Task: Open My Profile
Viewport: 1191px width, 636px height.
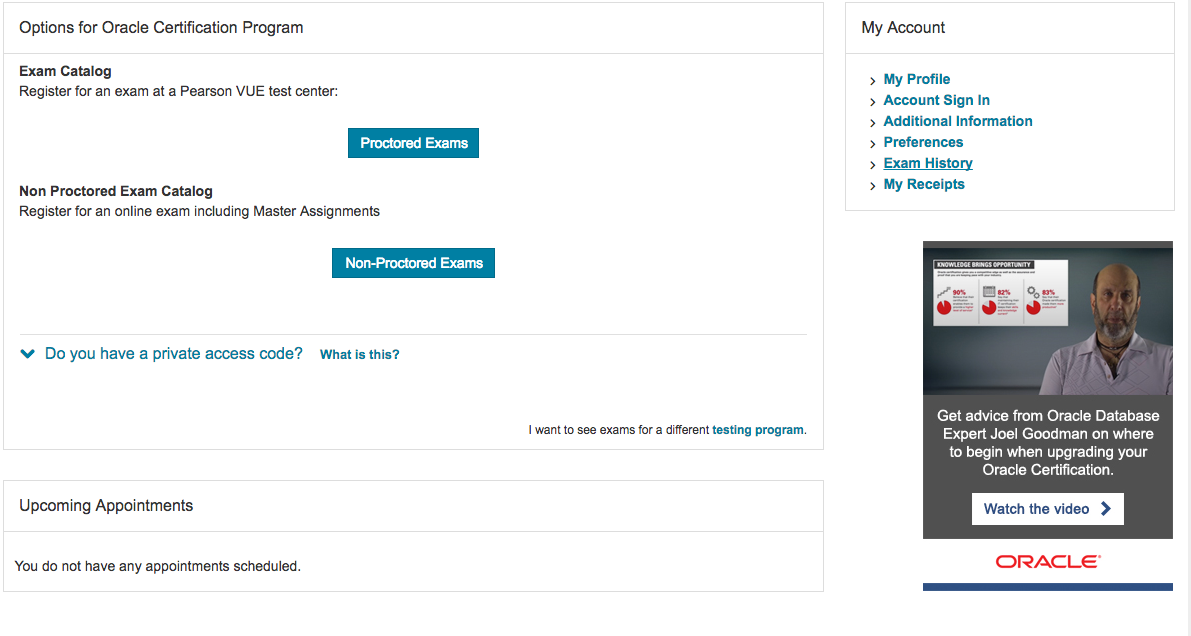Action: tap(916, 79)
